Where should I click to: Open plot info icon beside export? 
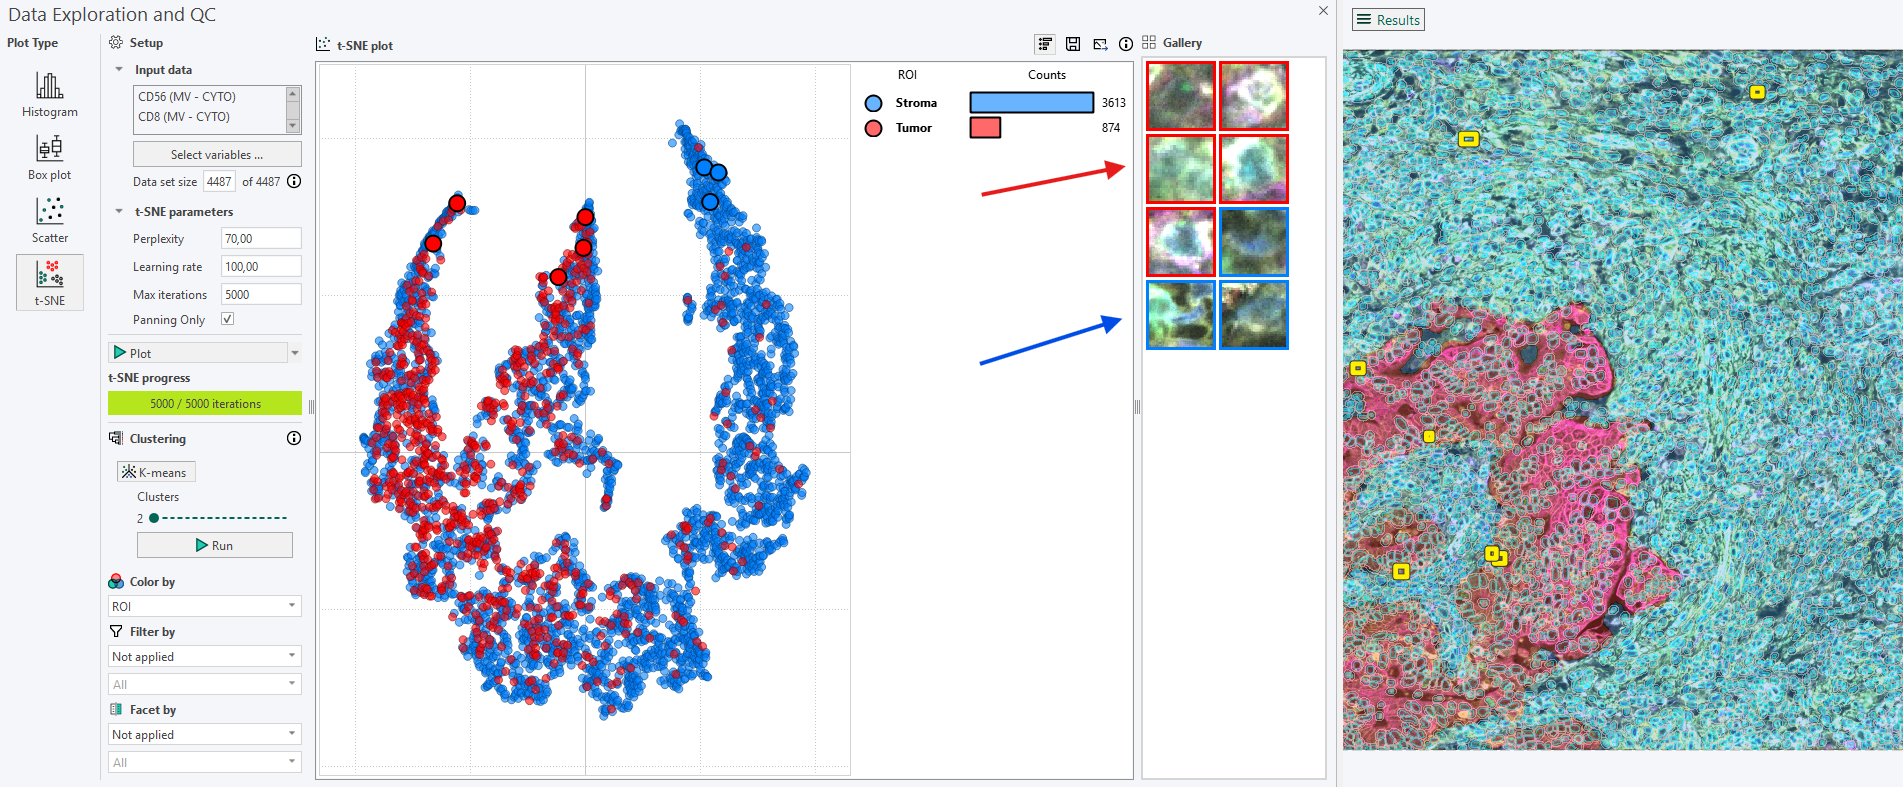[1126, 44]
